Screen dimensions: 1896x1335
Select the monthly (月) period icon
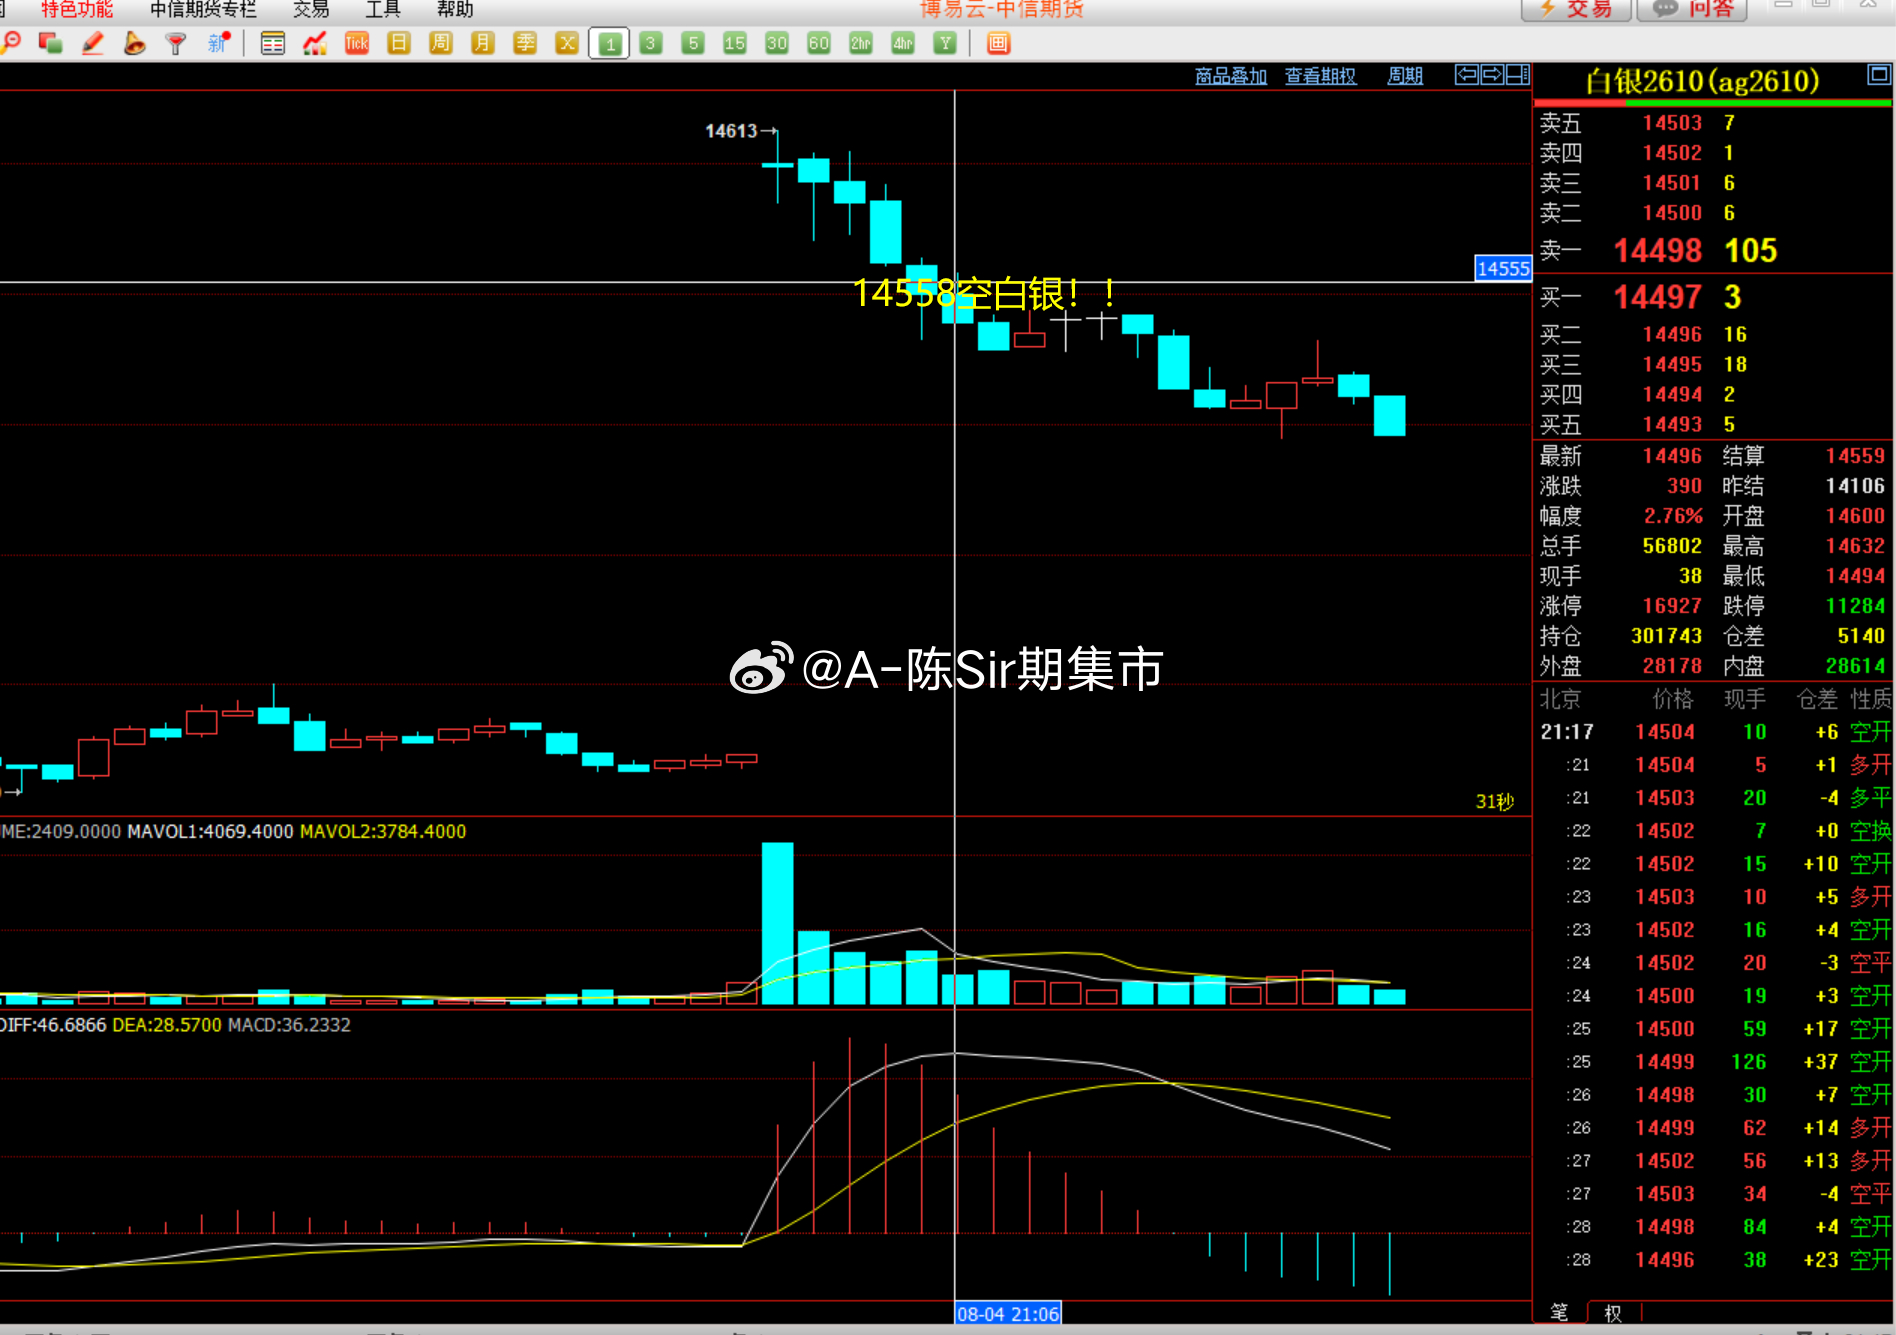pos(483,43)
